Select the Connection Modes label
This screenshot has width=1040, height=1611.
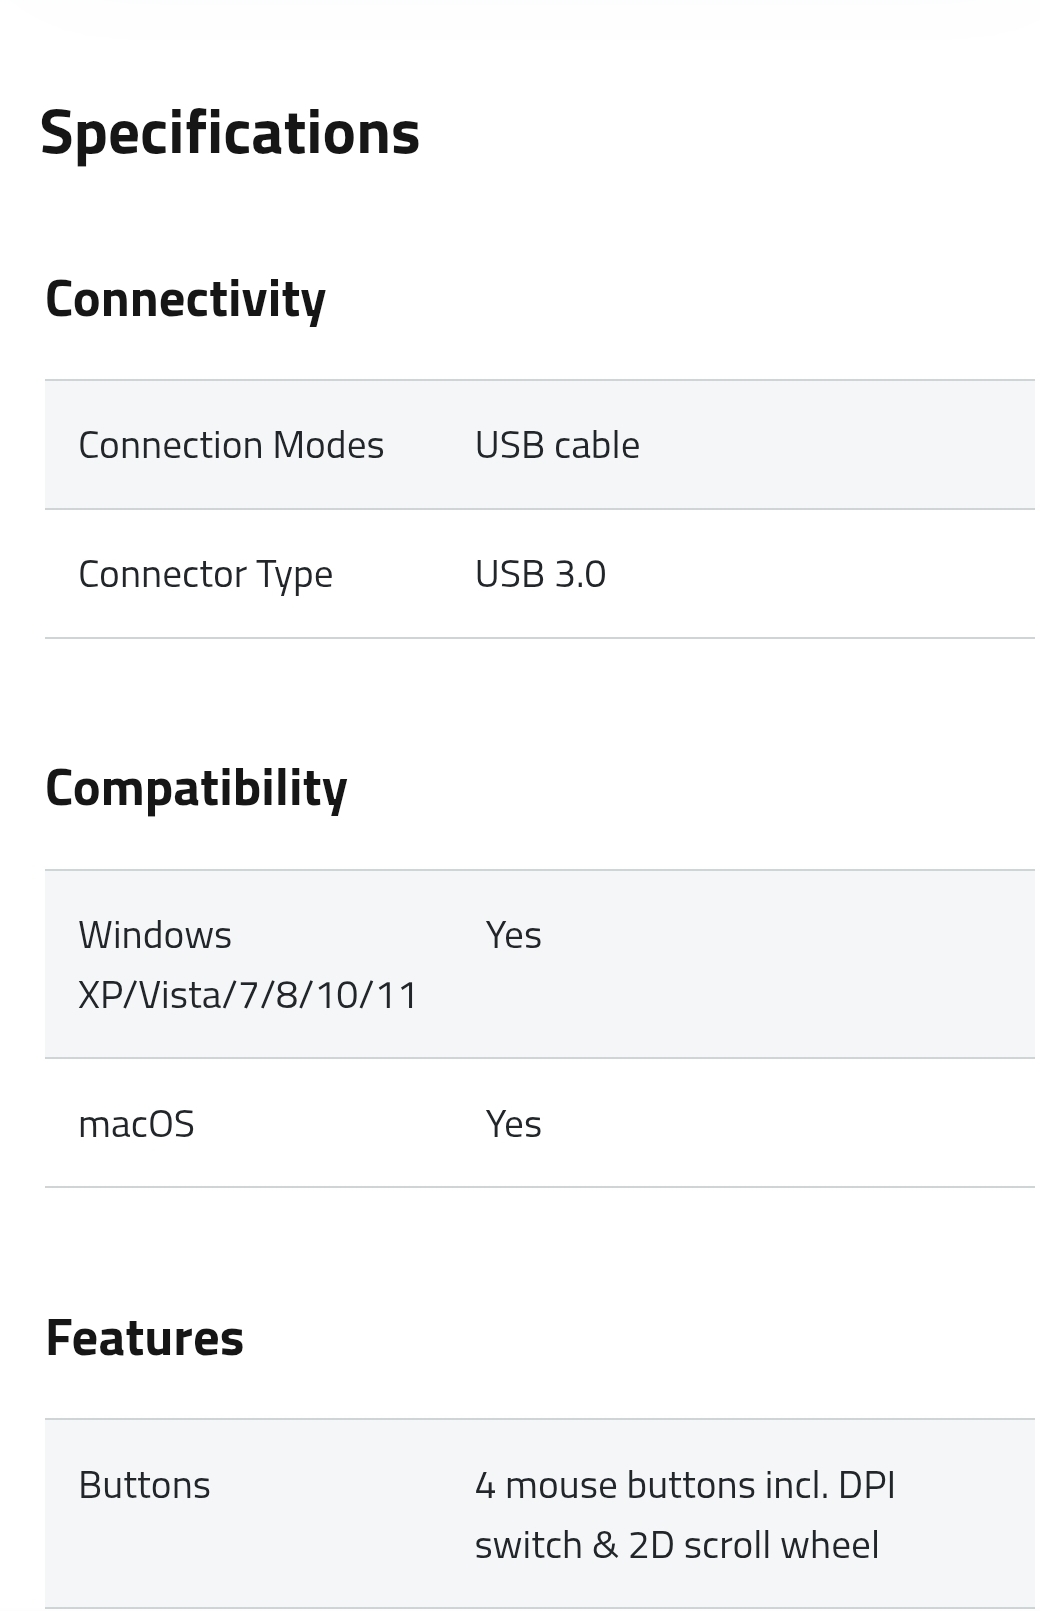(x=231, y=445)
